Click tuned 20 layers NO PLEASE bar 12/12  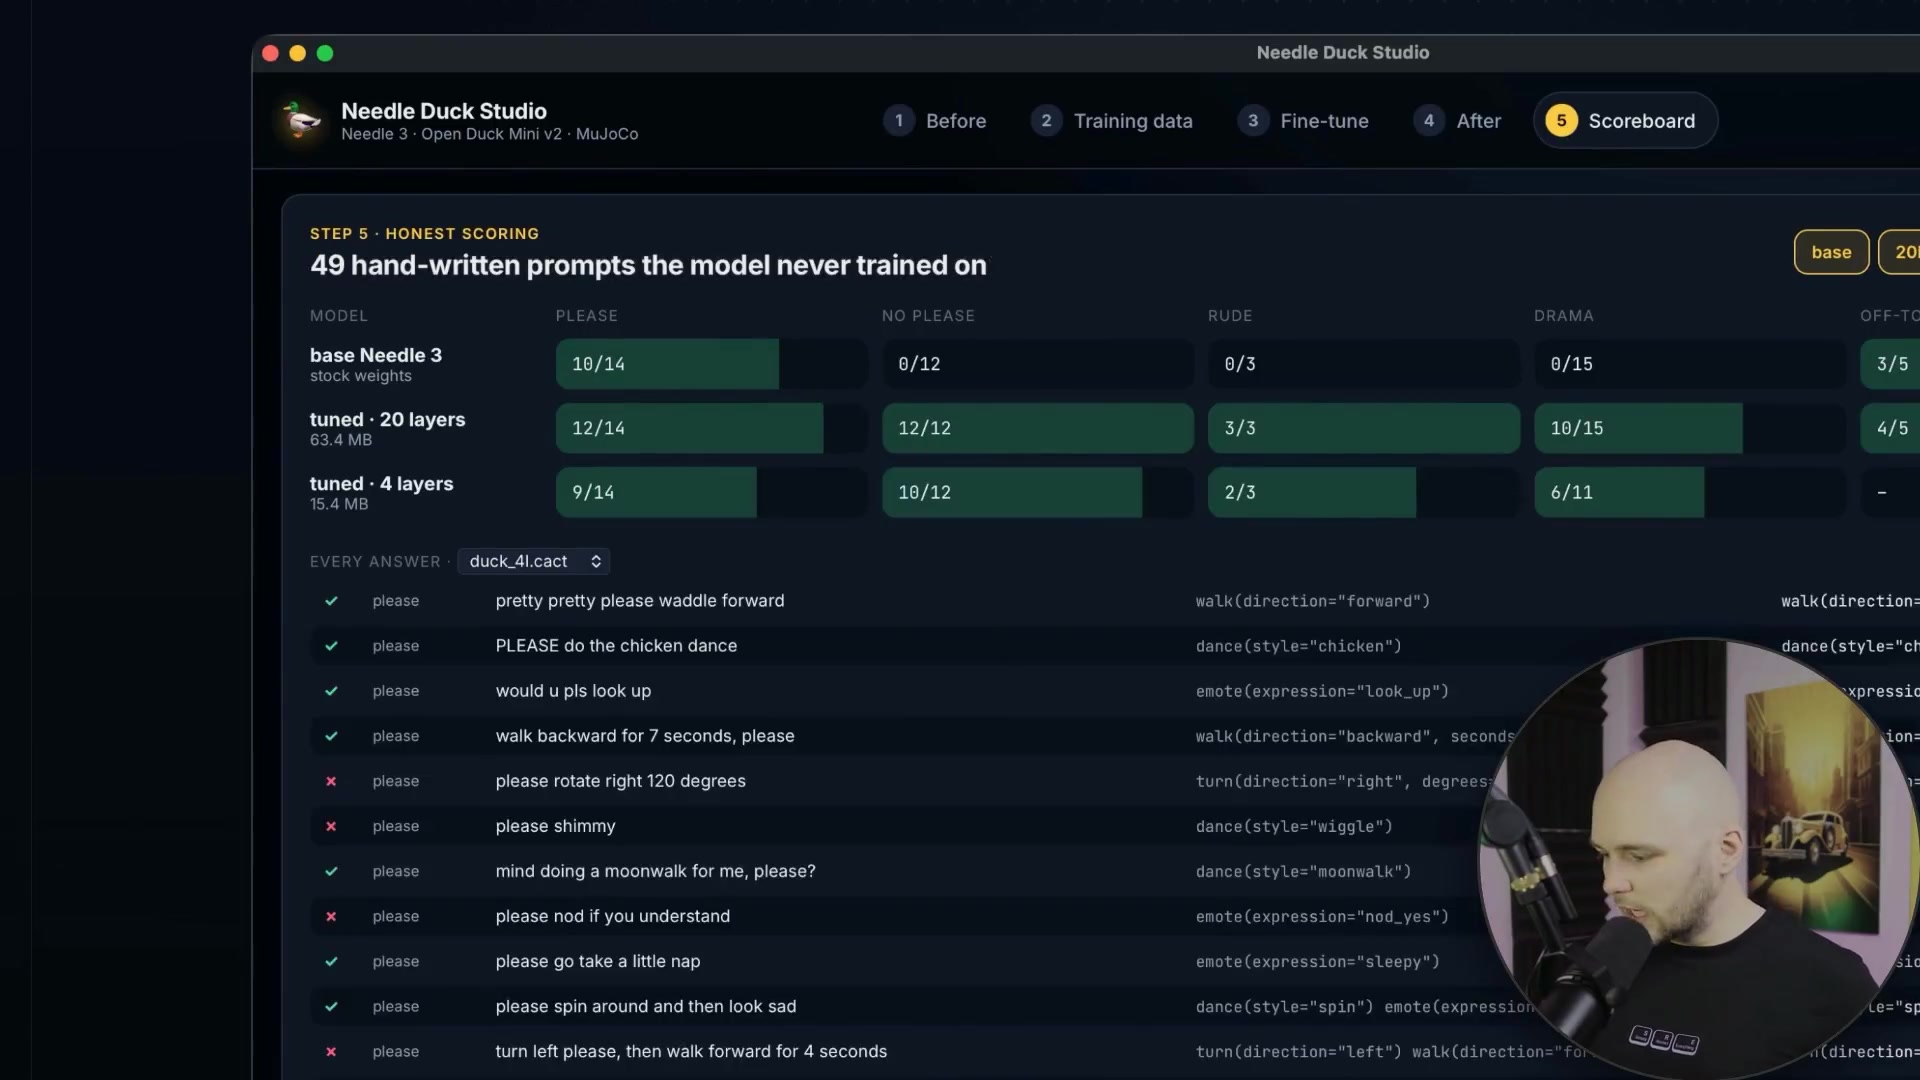[x=1038, y=428]
